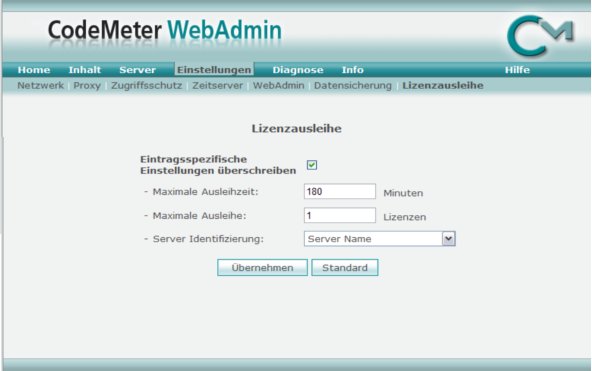The height and width of the screenshot is (371, 592).
Task: Select the Lizenzausleihe tab
Action: [443, 86]
